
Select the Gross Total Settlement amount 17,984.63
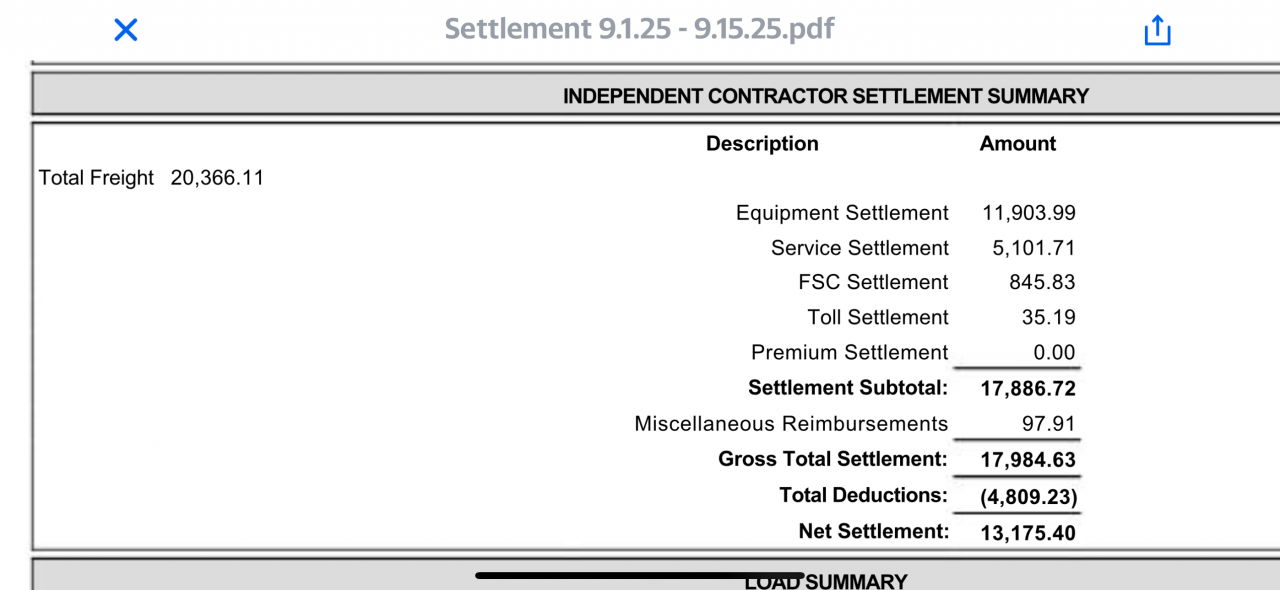[x=1028, y=460]
